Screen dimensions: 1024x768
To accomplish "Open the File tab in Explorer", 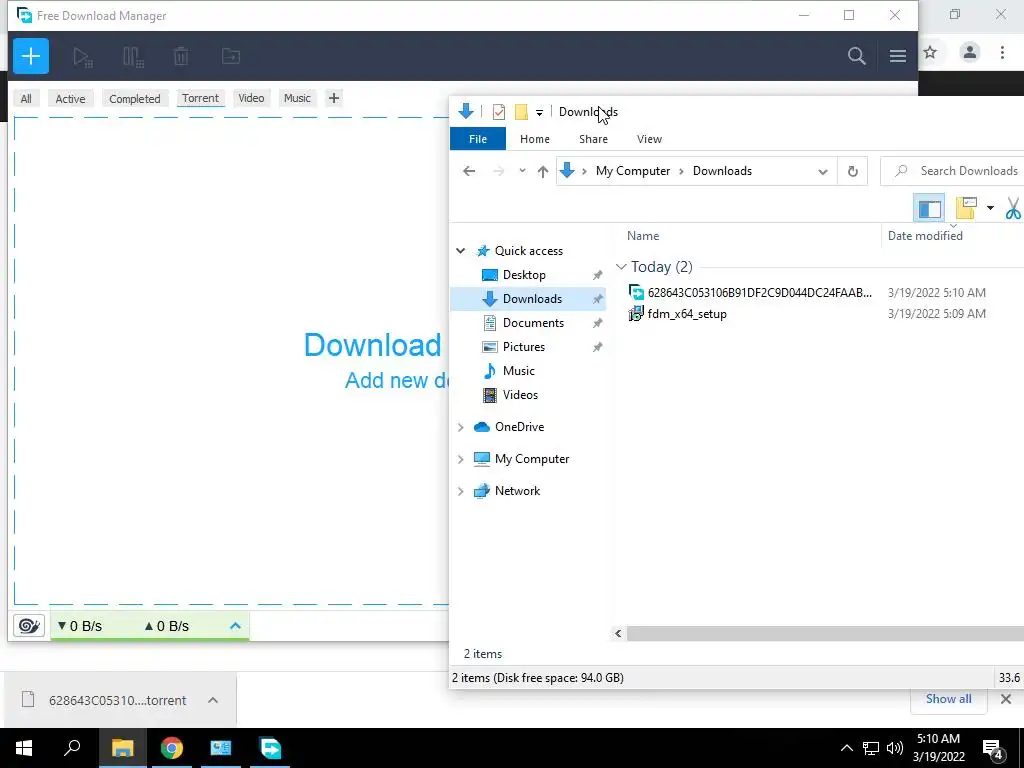I will tap(478, 139).
